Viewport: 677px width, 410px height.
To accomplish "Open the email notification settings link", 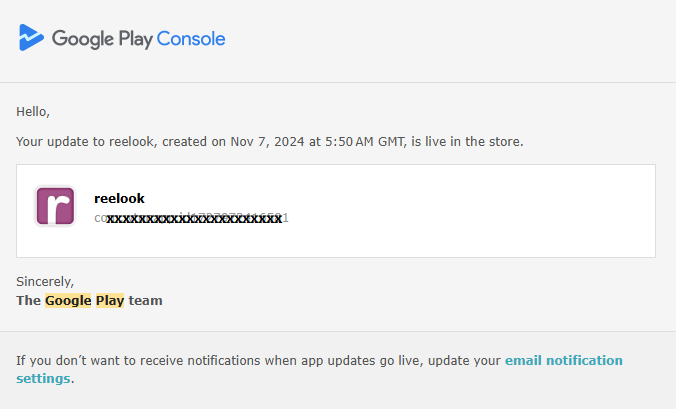I will 563,360.
